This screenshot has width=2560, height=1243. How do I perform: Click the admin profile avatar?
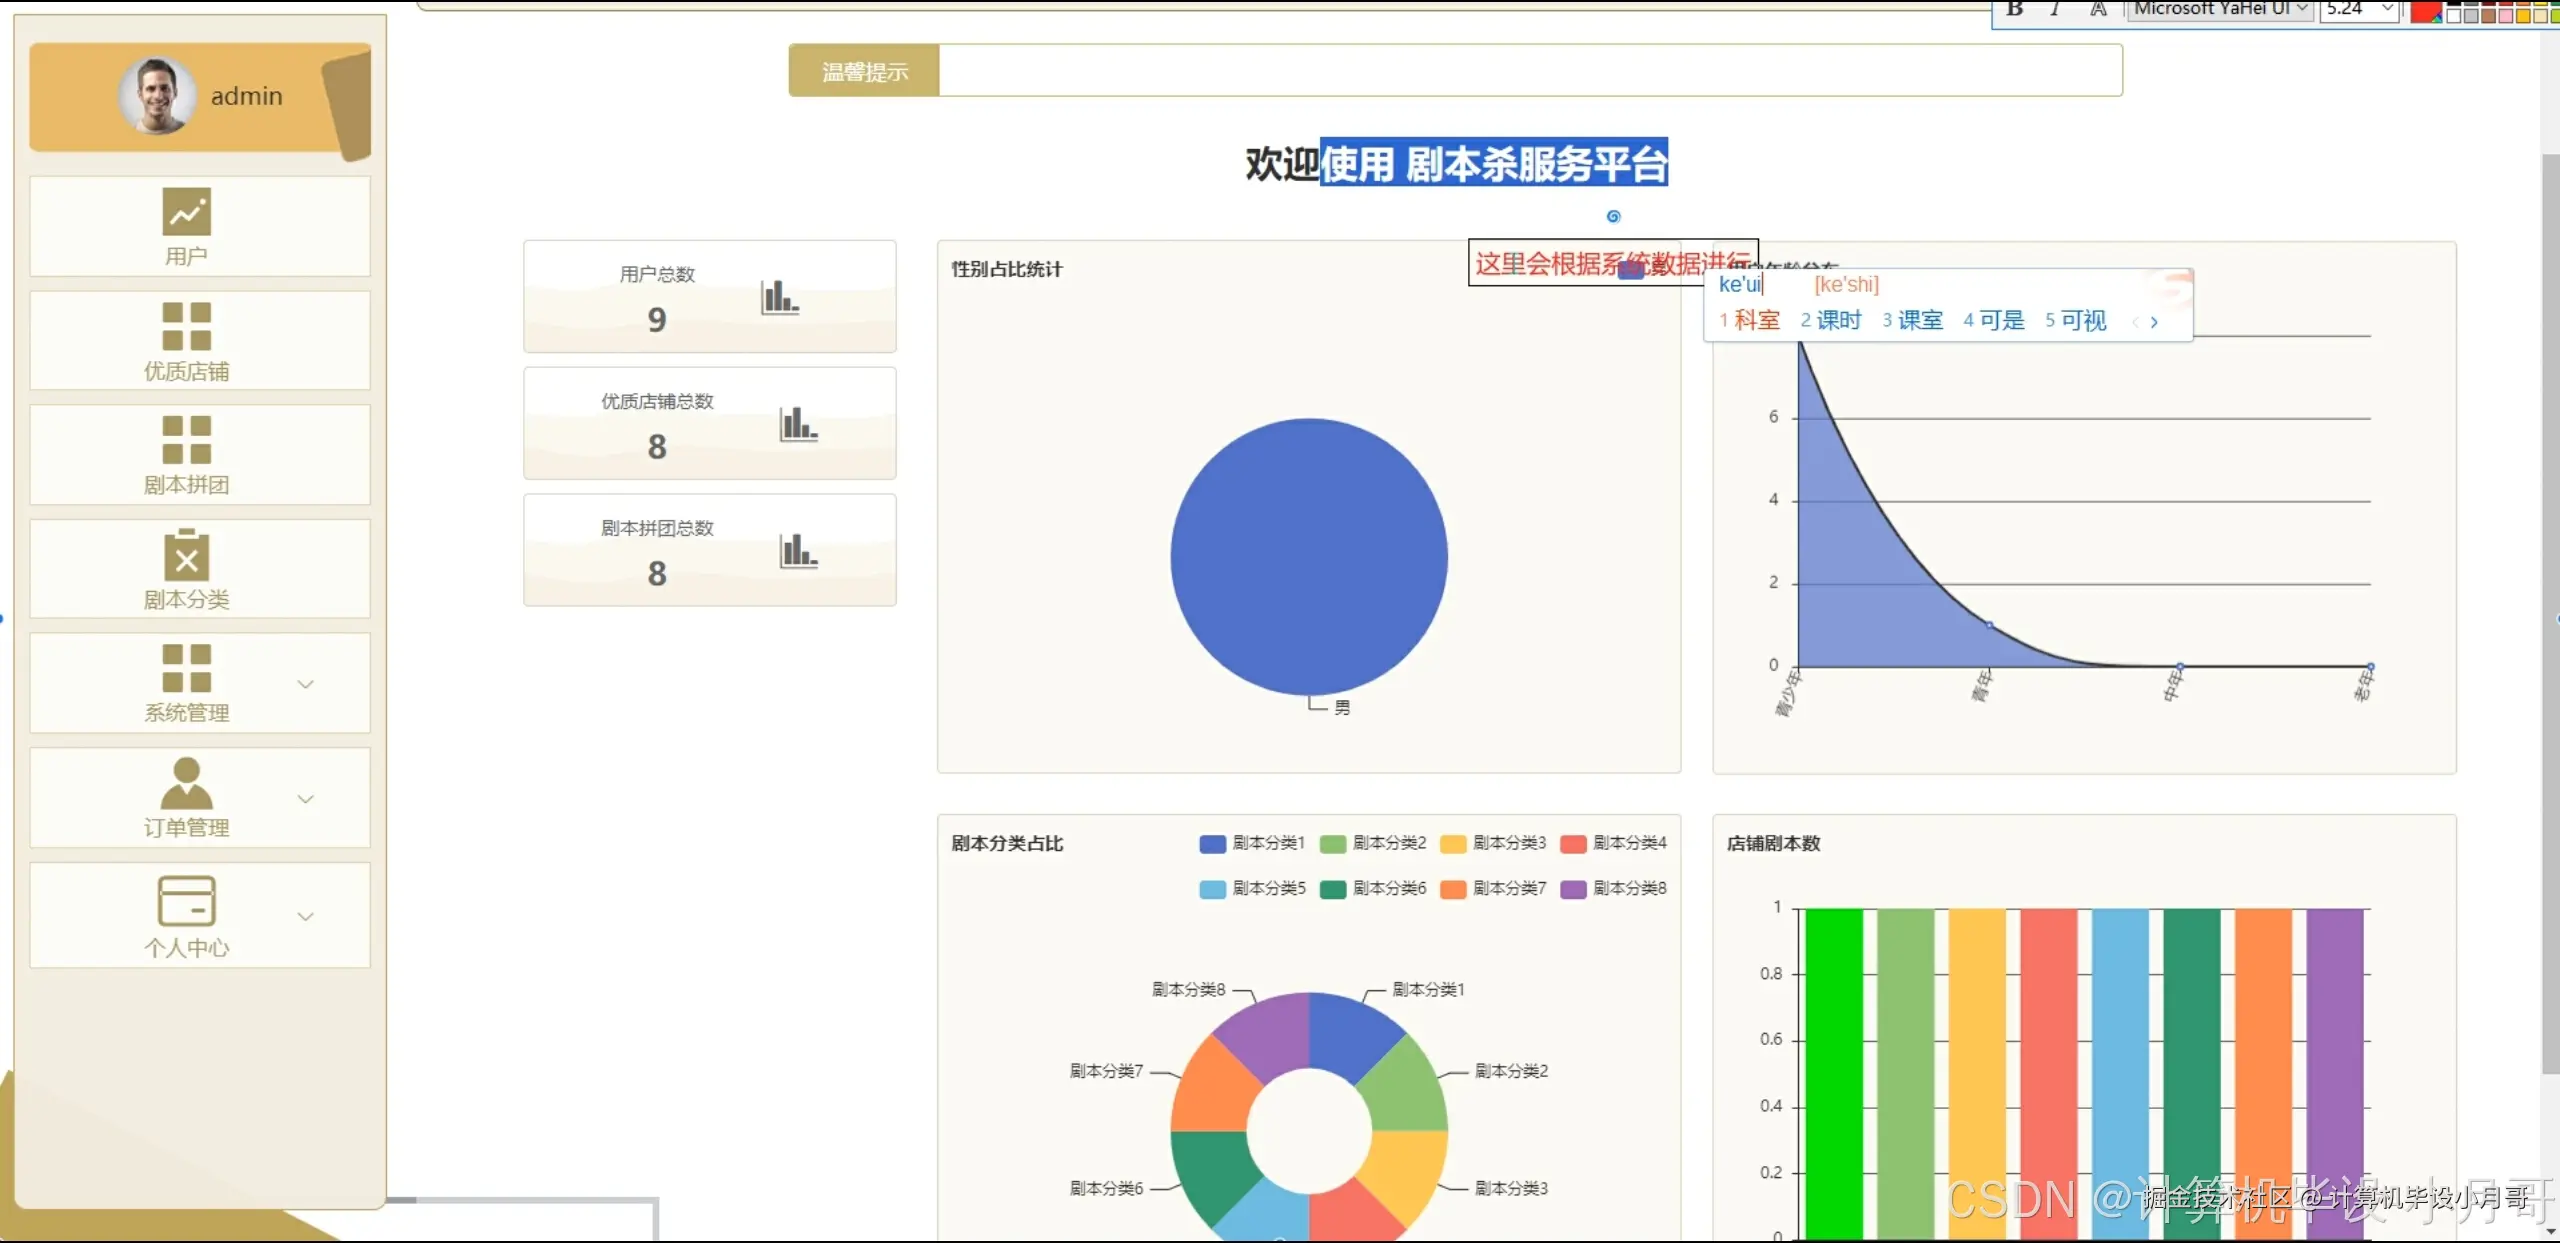click(156, 96)
